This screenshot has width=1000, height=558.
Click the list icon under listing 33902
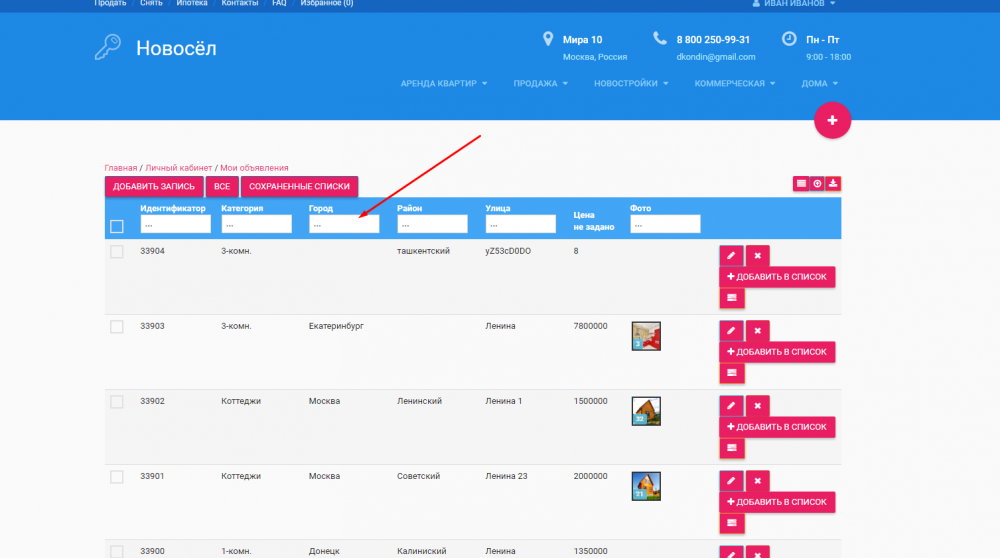pyautogui.click(x=731, y=447)
